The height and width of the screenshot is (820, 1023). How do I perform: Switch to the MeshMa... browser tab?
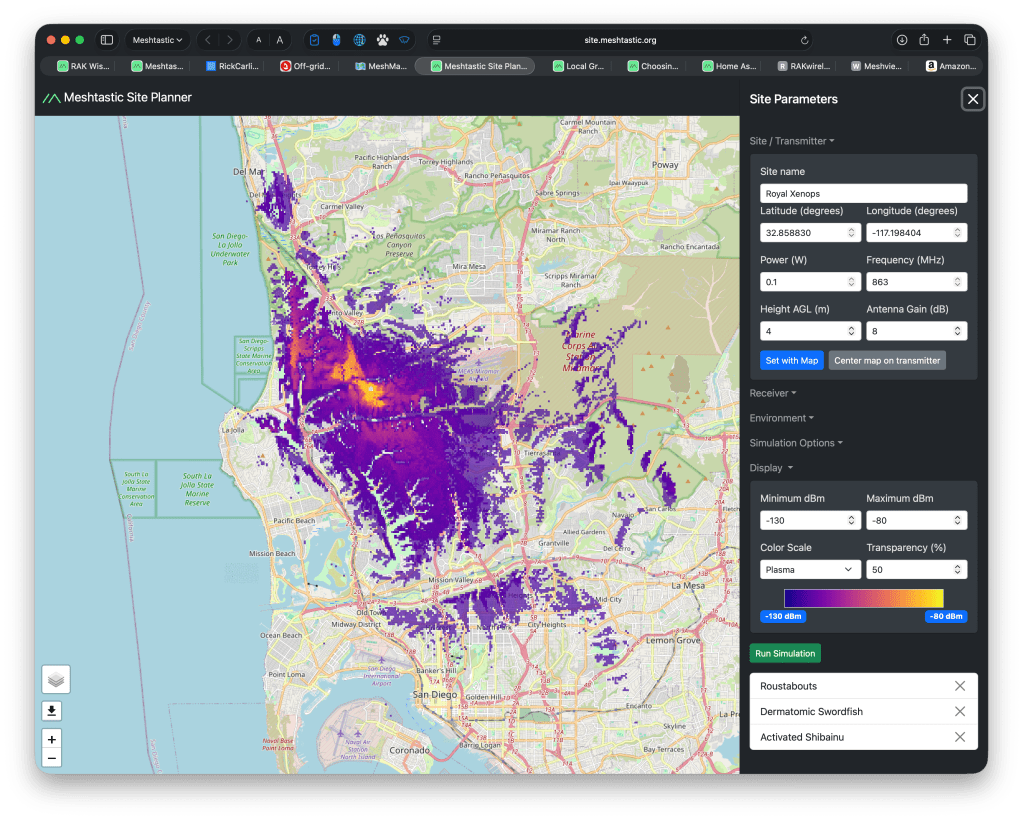[380, 67]
